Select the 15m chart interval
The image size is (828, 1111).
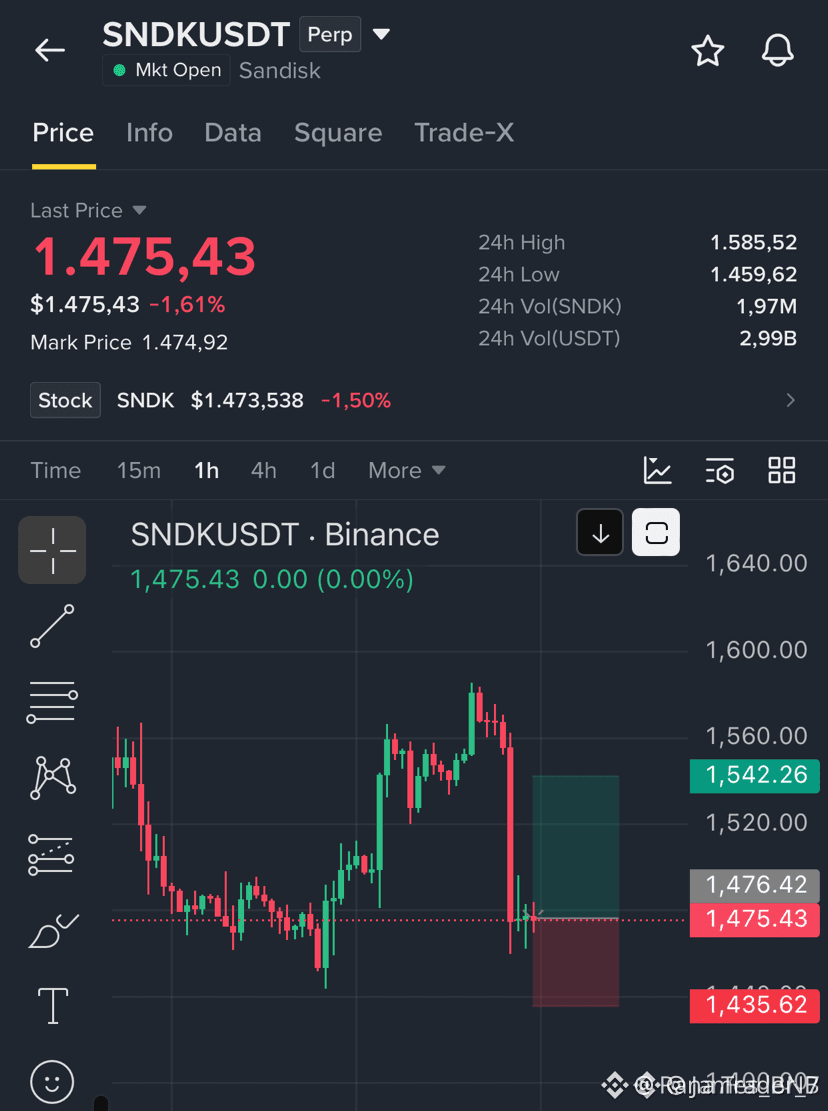[x=139, y=470]
